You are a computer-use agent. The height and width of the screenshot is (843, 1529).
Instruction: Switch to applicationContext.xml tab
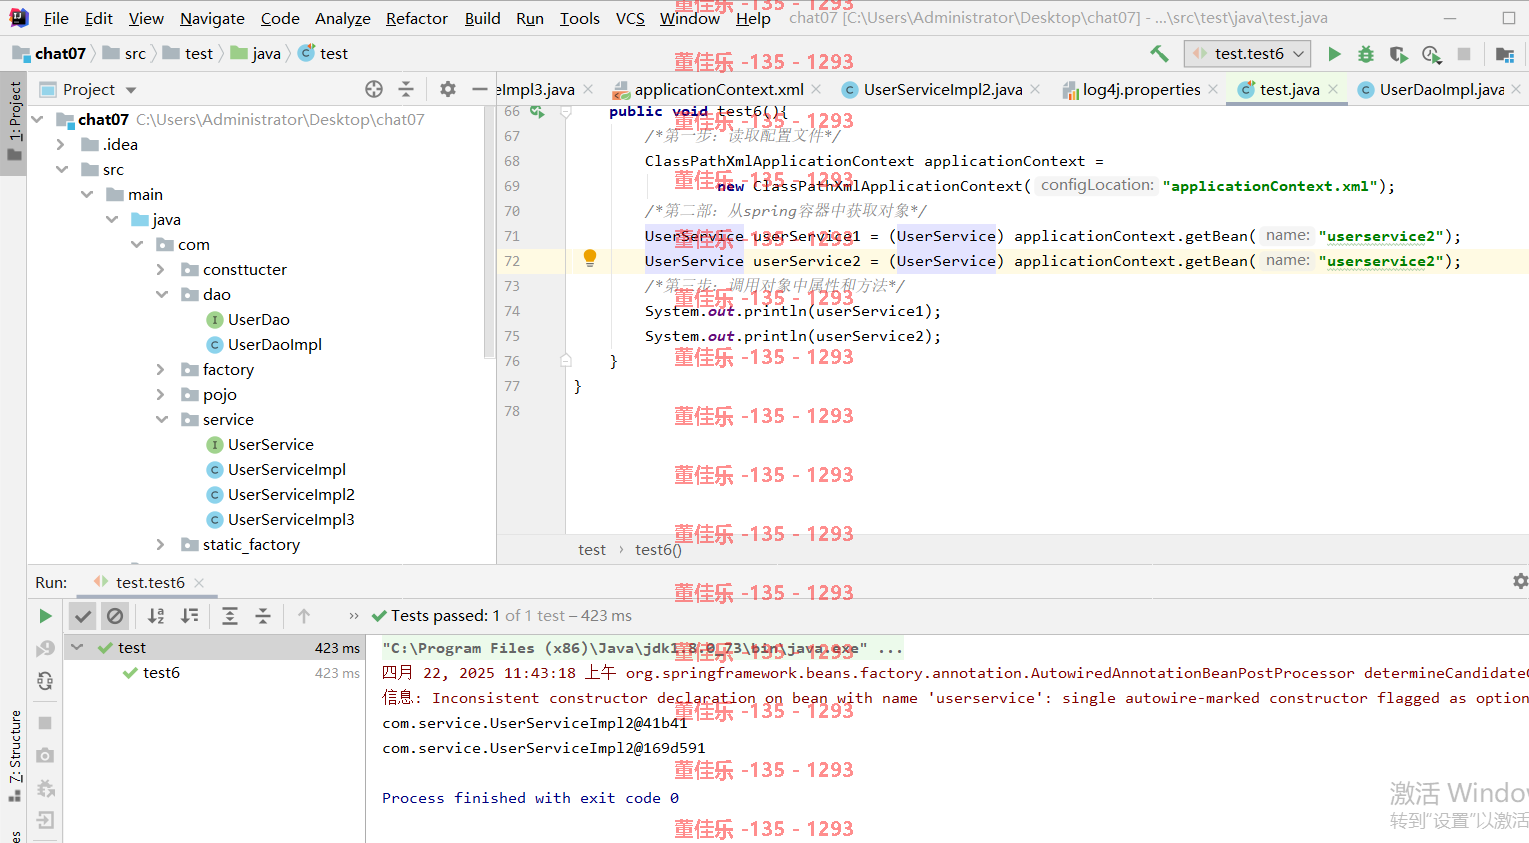pos(718,89)
